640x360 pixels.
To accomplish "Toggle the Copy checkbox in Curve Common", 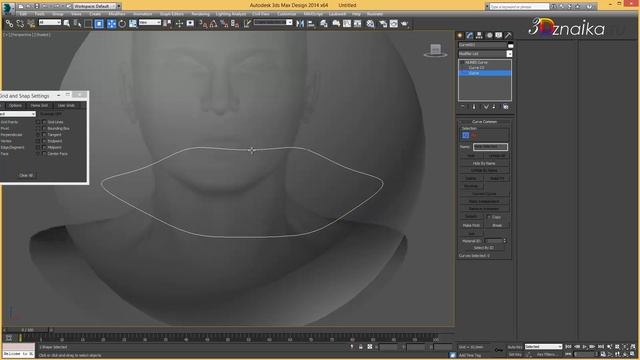I will click(x=489, y=217).
